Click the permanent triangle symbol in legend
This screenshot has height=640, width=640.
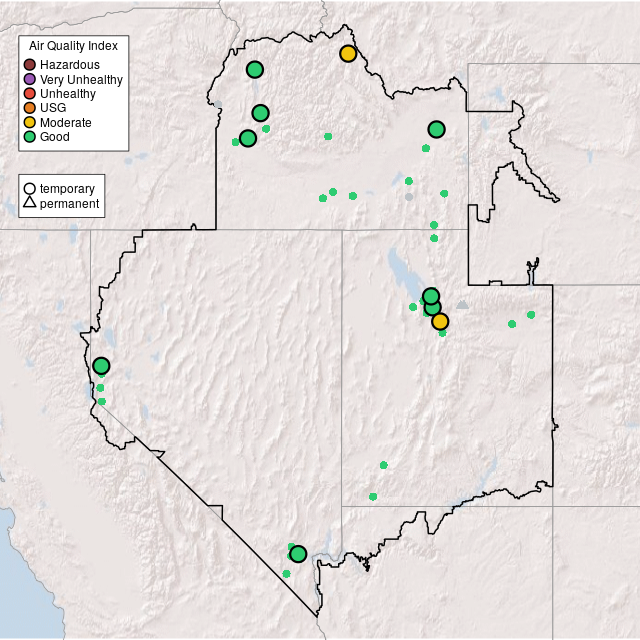[x=30, y=203]
